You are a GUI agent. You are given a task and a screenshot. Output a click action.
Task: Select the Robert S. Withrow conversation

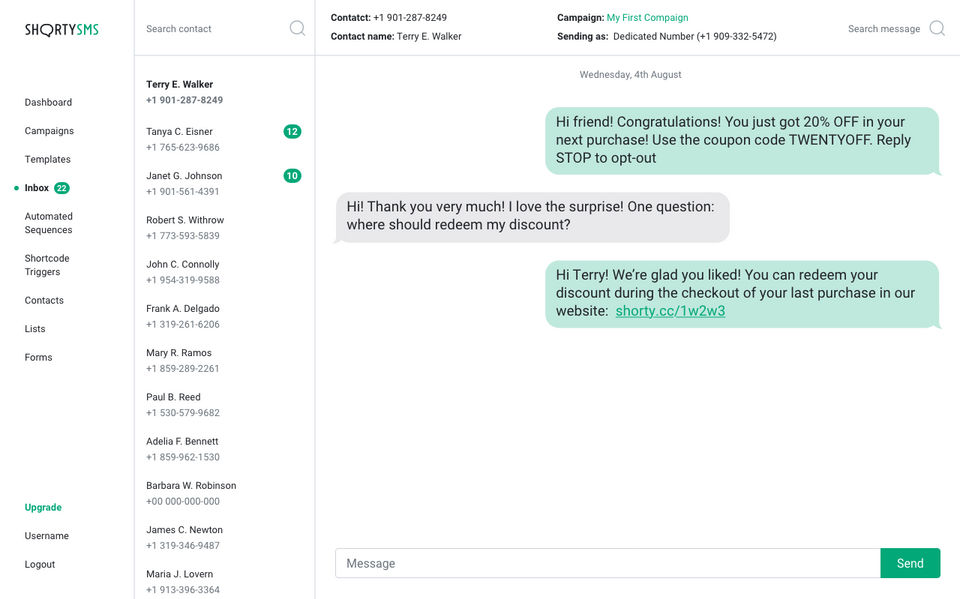coord(185,228)
